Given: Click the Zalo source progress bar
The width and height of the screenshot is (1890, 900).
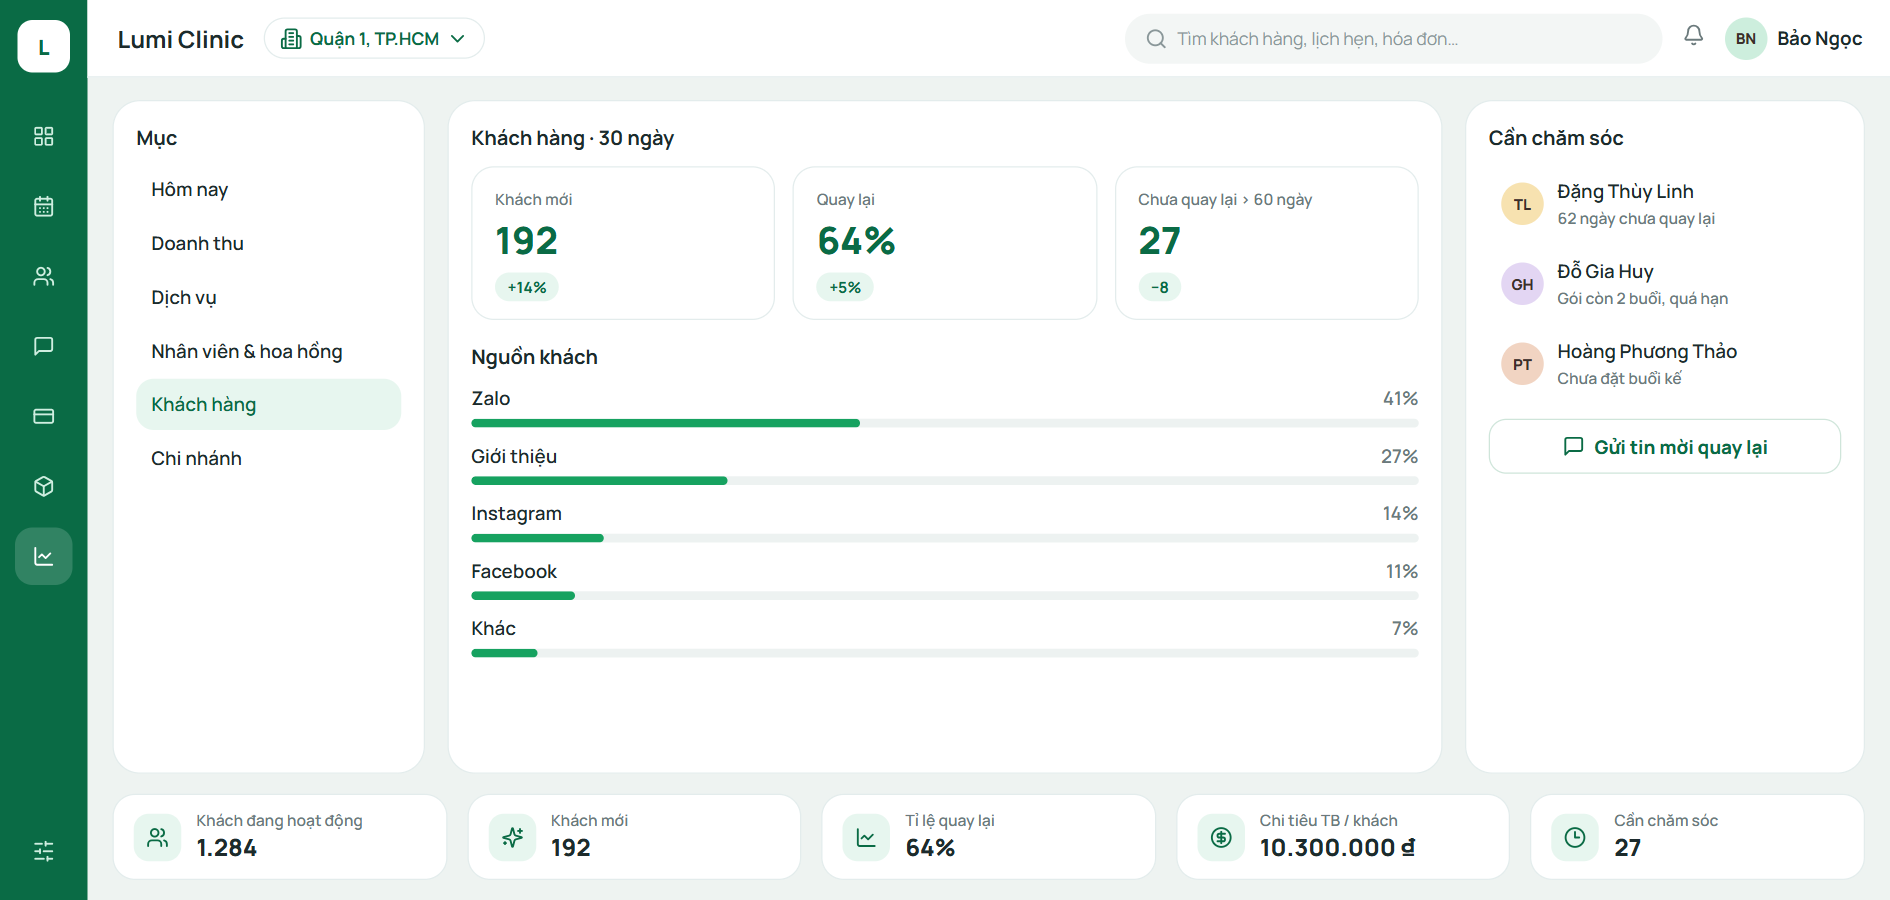Looking at the screenshot, I should coord(945,423).
